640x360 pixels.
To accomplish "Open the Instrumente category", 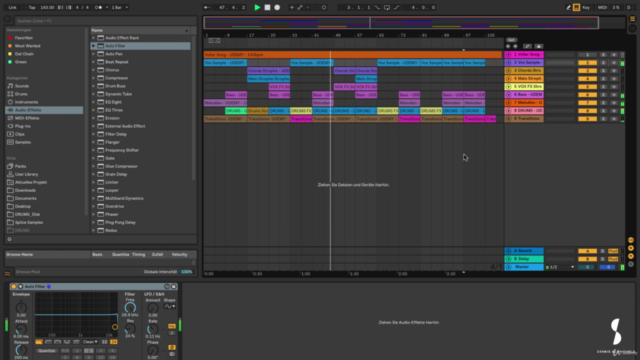I will tap(26, 102).
